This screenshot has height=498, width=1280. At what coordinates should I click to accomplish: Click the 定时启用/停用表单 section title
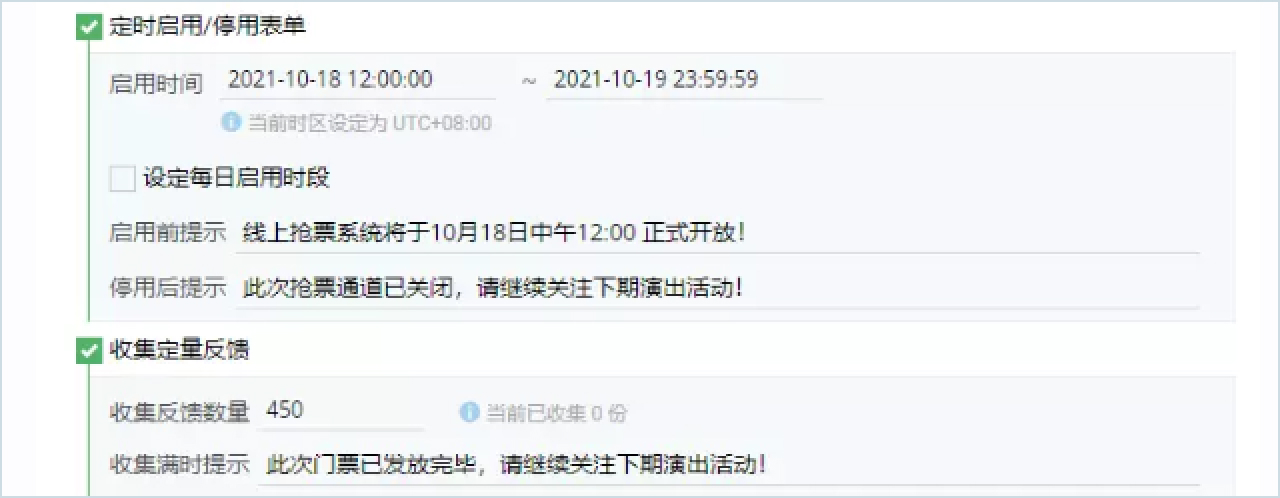207,27
